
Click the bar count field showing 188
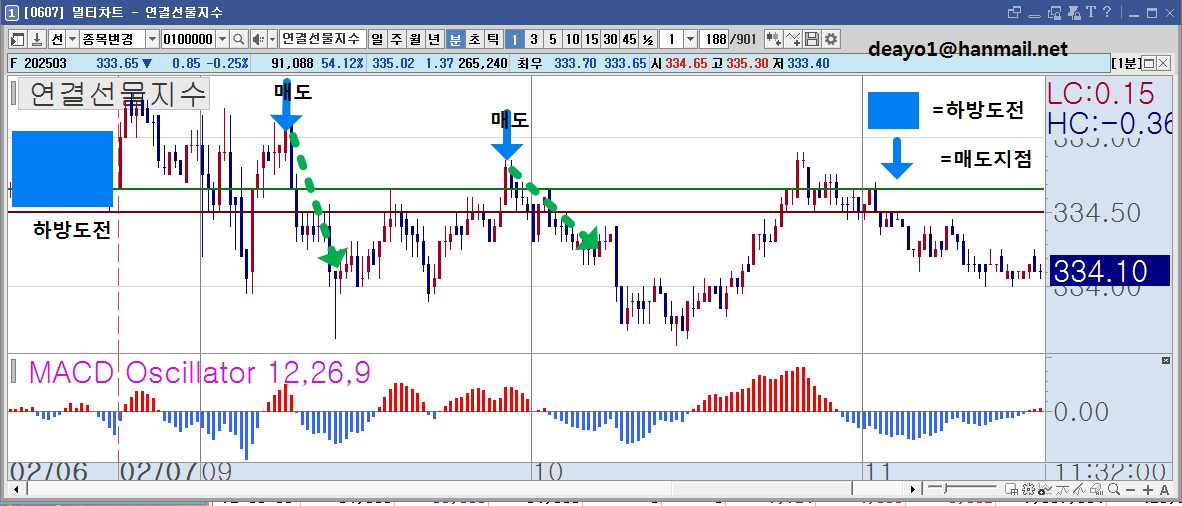pyautogui.click(x=713, y=39)
